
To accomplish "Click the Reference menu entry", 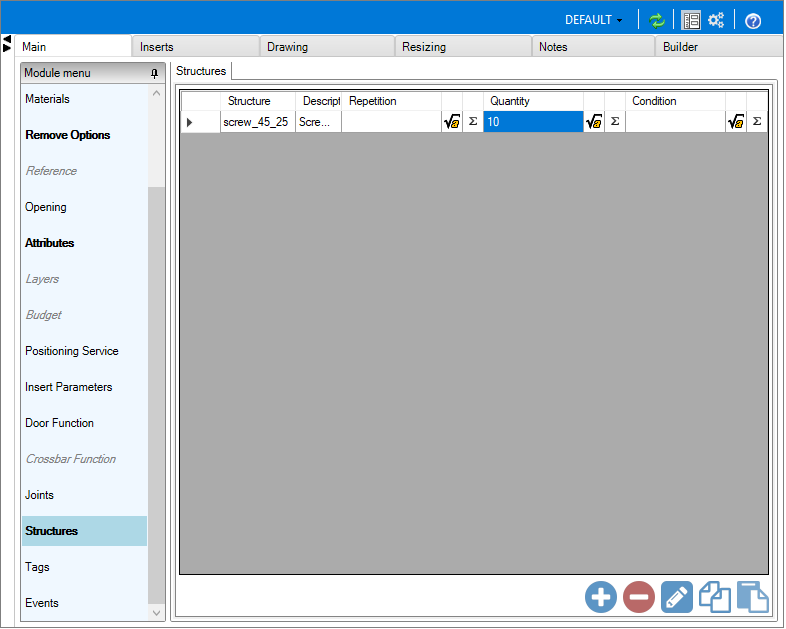I will [84, 171].
